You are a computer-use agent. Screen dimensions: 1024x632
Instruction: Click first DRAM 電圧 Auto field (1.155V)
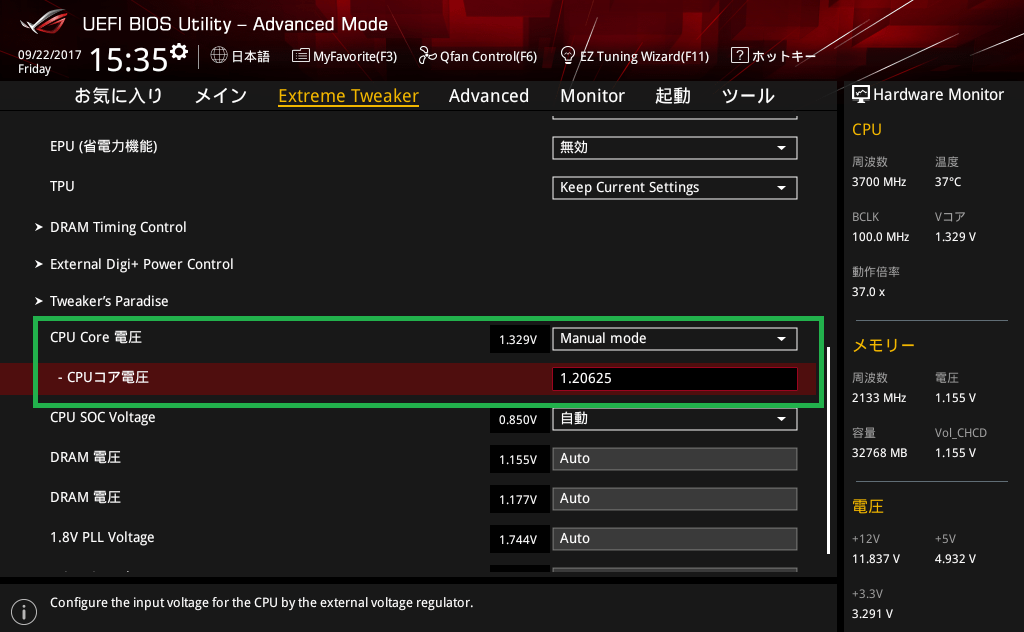coord(675,458)
